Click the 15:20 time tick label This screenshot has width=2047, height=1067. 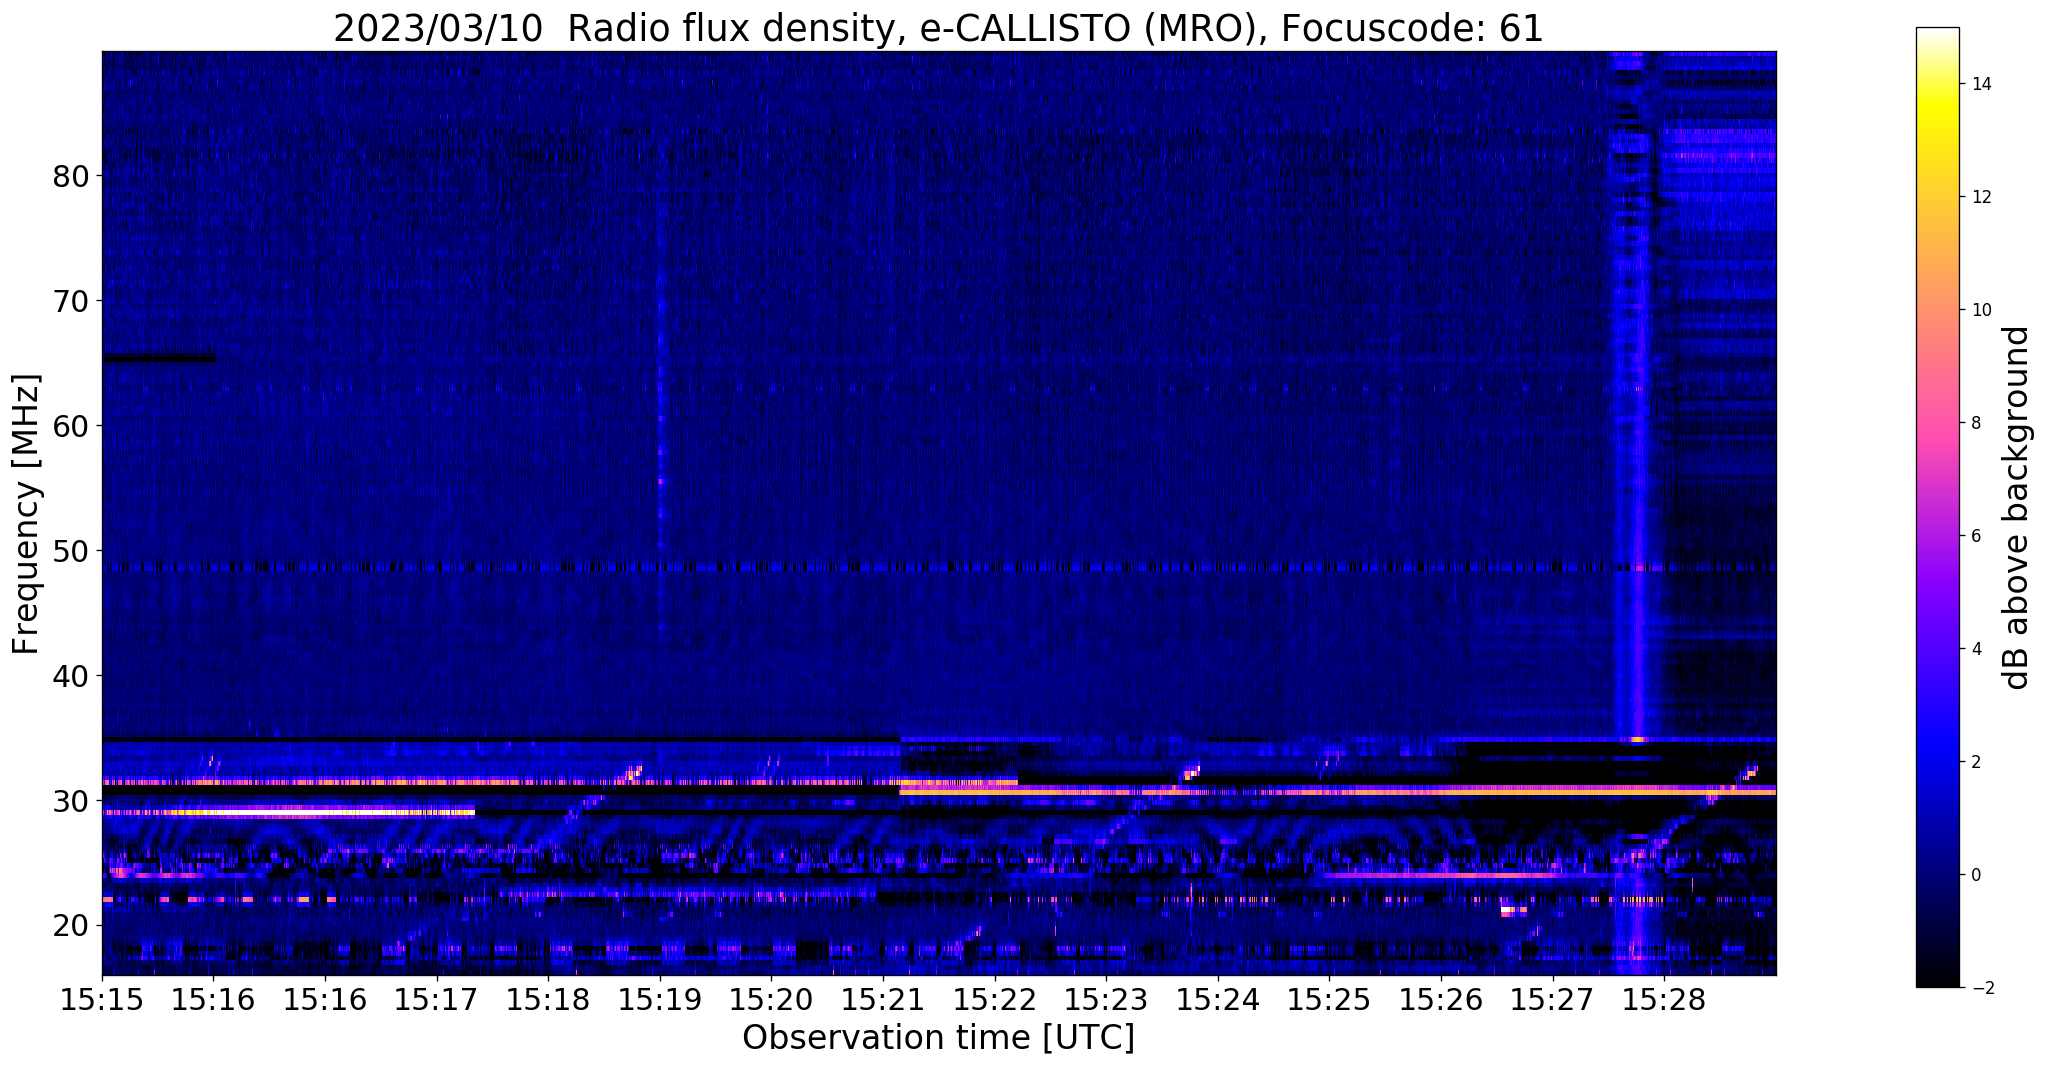click(771, 999)
